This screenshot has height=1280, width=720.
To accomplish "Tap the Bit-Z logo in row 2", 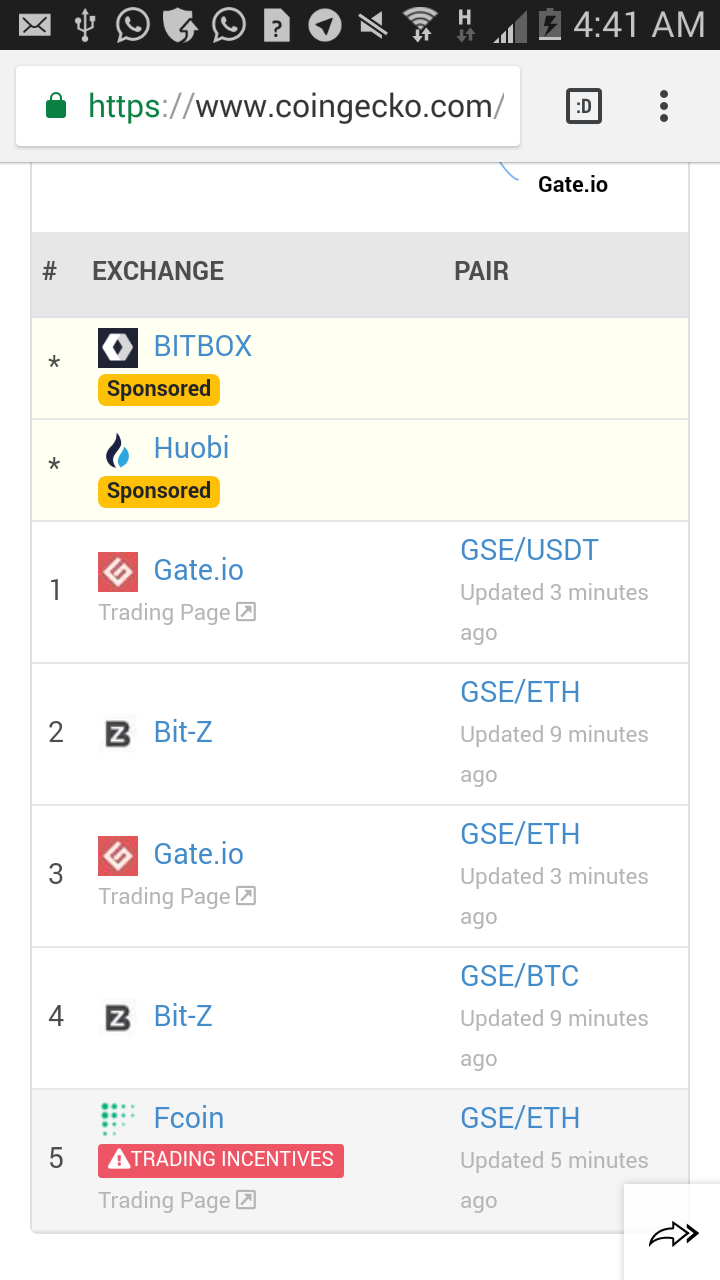I will [x=118, y=735].
